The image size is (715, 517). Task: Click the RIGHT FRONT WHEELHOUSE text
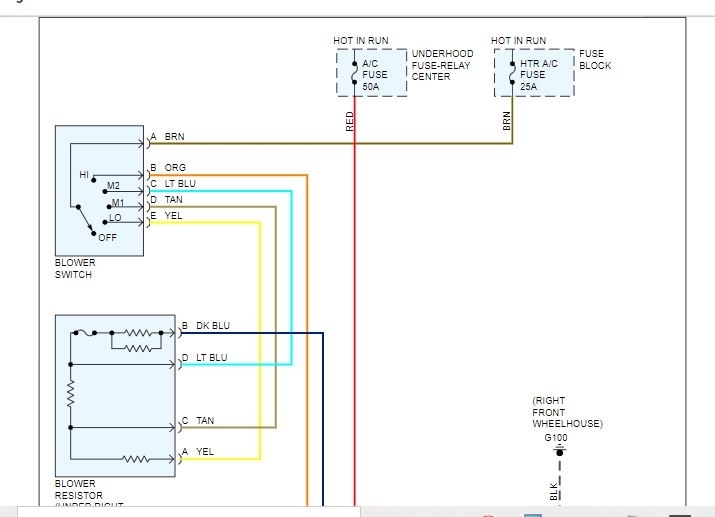[567, 412]
